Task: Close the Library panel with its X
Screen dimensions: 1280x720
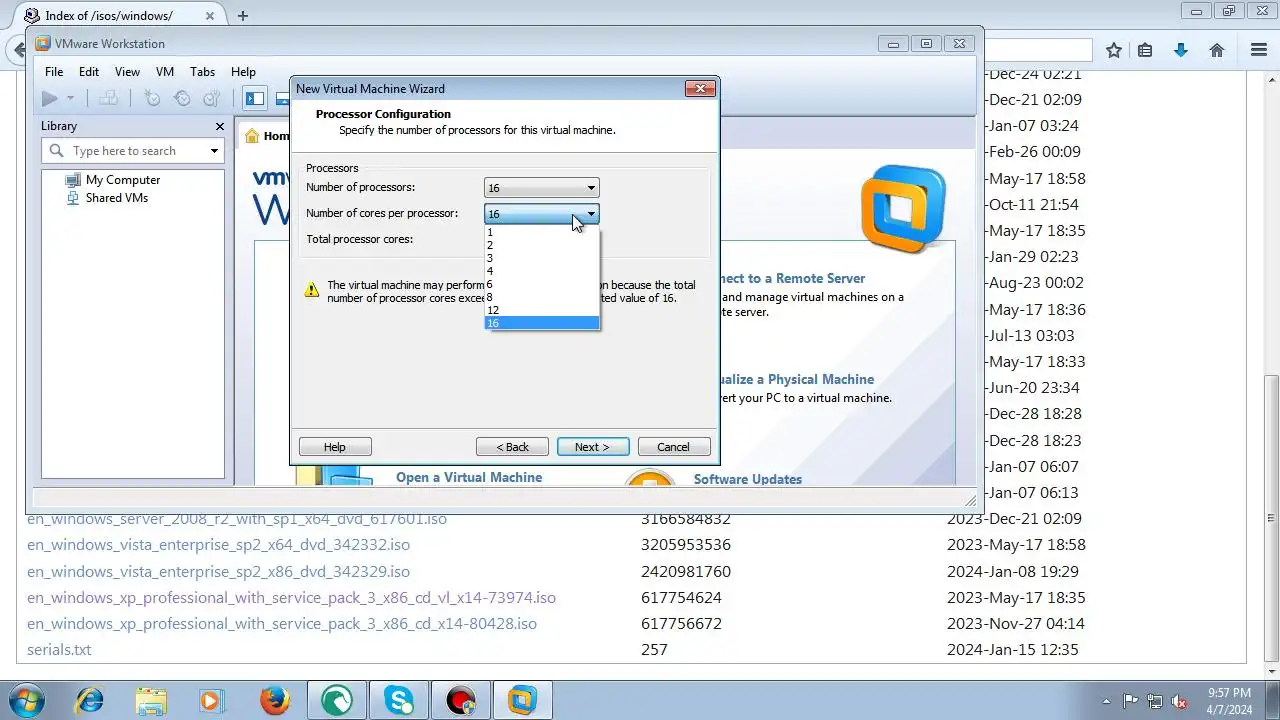Action: (220, 126)
